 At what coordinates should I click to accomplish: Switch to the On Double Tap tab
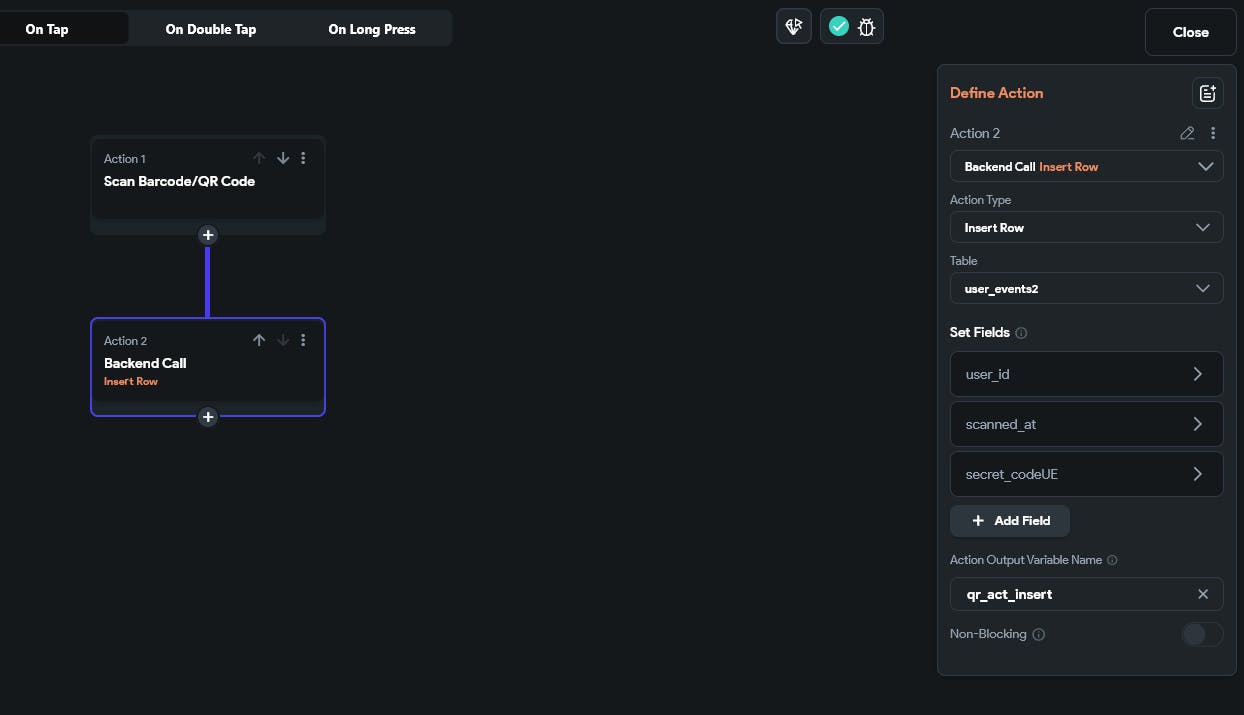tap(211, 29)
